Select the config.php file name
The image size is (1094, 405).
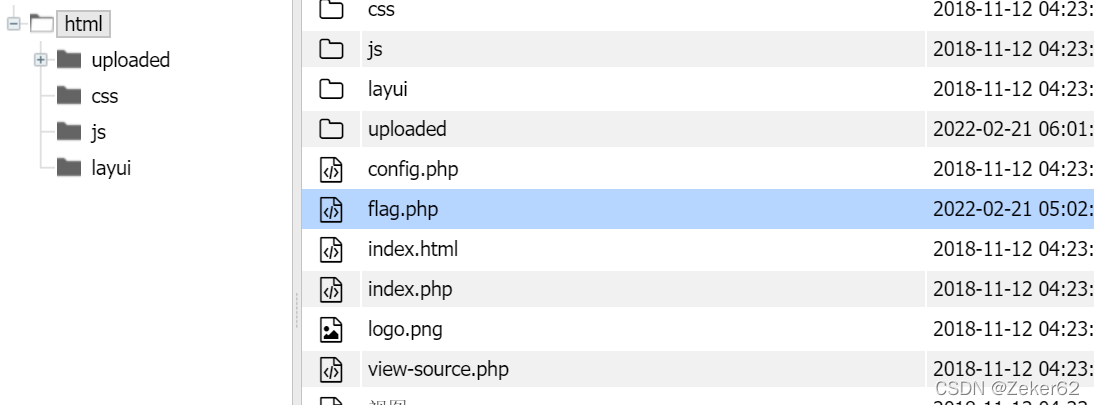point(413,169)
